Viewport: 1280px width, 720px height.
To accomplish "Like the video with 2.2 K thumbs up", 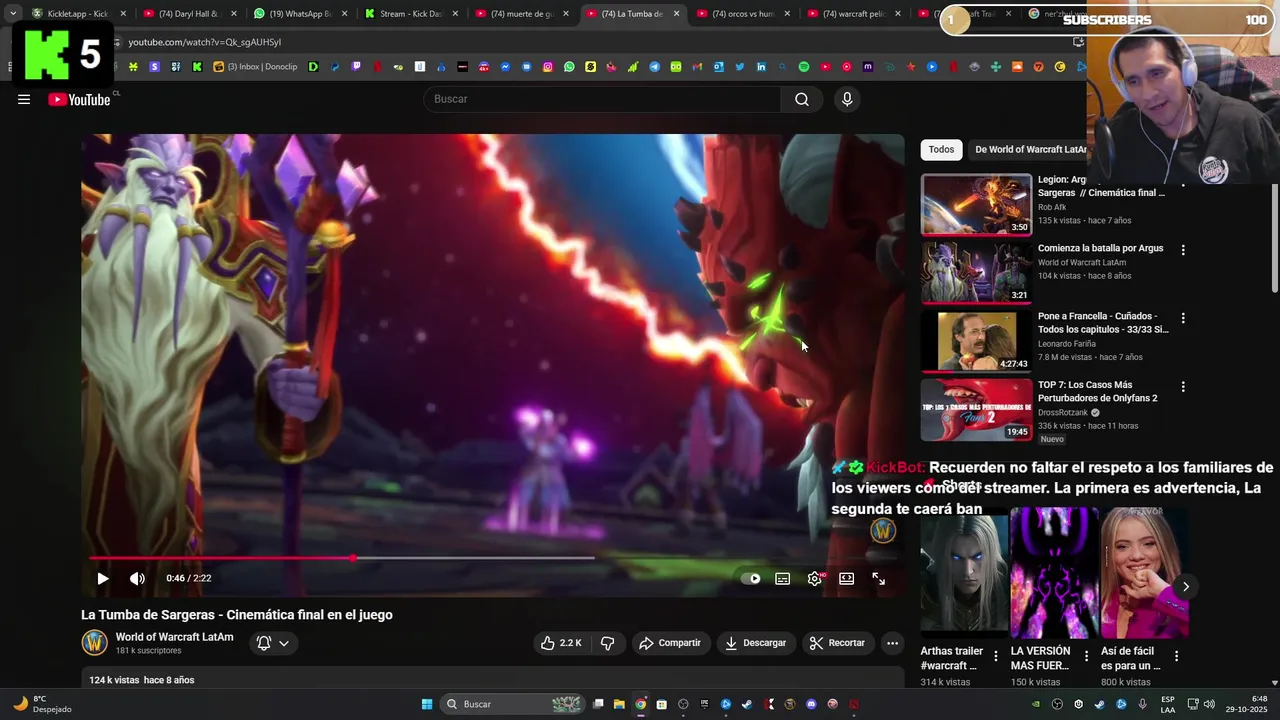I will [561, 643].
